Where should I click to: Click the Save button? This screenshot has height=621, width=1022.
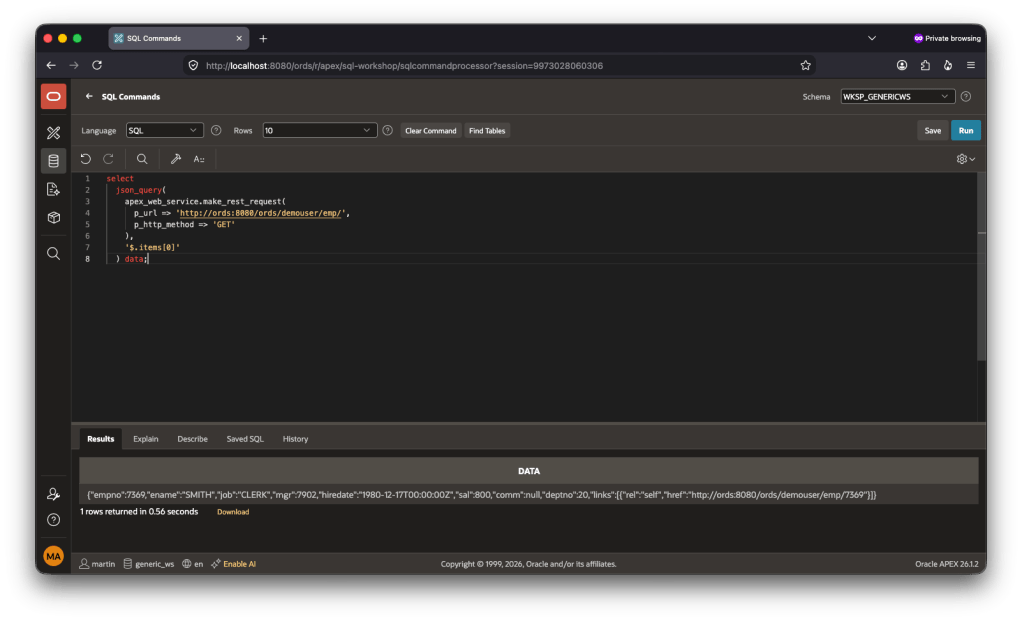click(x=933, y=130)
